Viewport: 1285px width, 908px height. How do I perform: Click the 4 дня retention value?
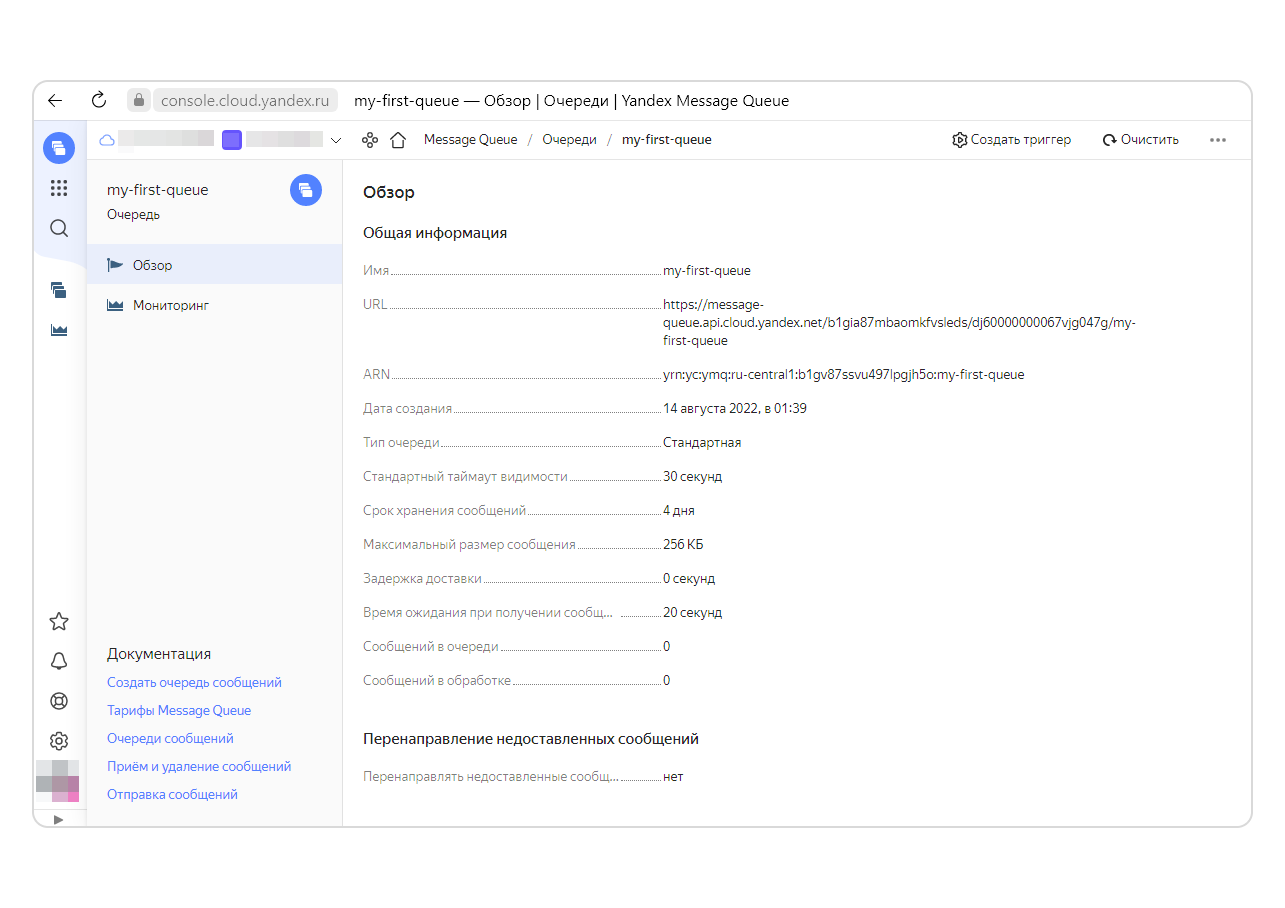pyautogui.click(x=679, y=511)
